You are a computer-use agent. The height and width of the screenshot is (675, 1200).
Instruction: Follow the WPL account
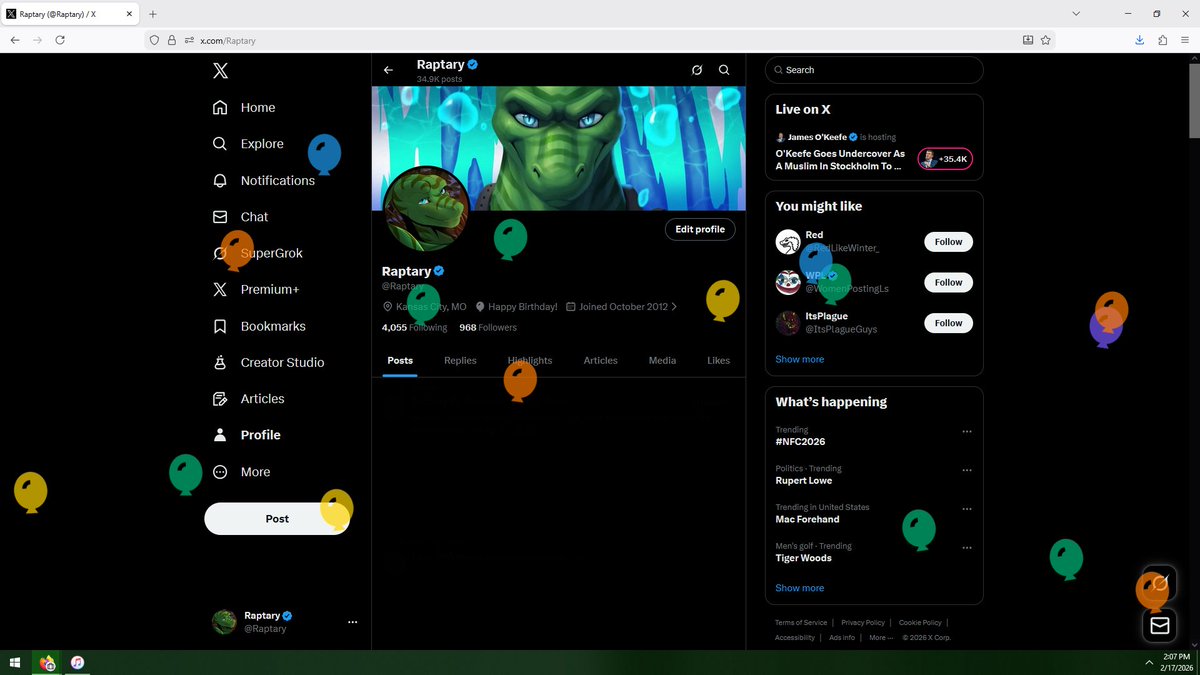point(948,282)
